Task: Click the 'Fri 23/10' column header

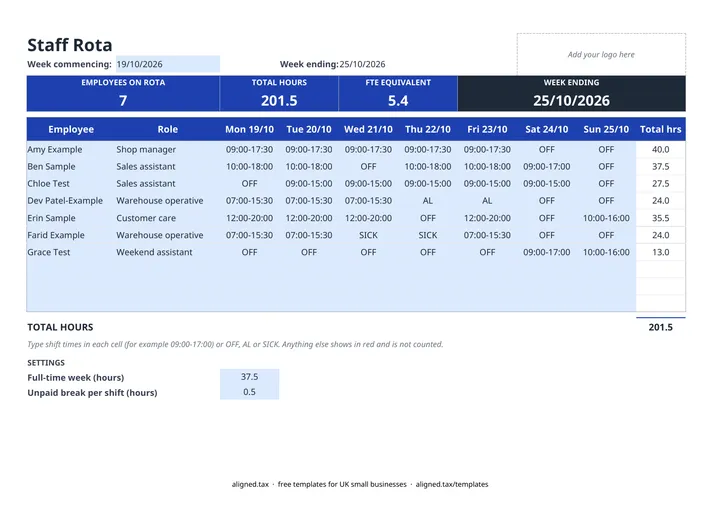Action: point(487,130)
